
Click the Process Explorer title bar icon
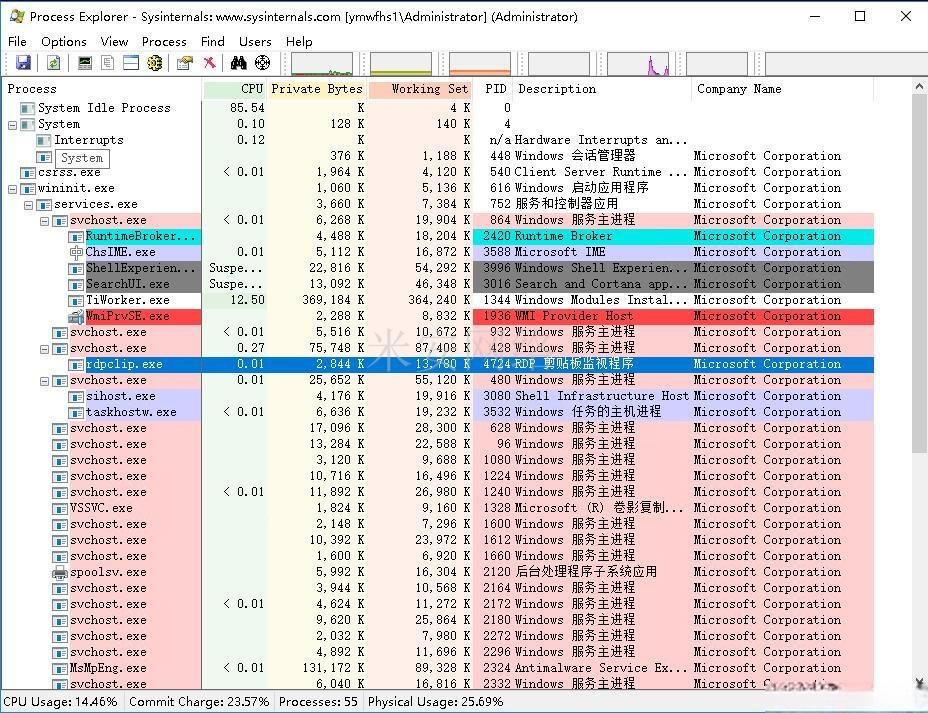pos(17,17)
